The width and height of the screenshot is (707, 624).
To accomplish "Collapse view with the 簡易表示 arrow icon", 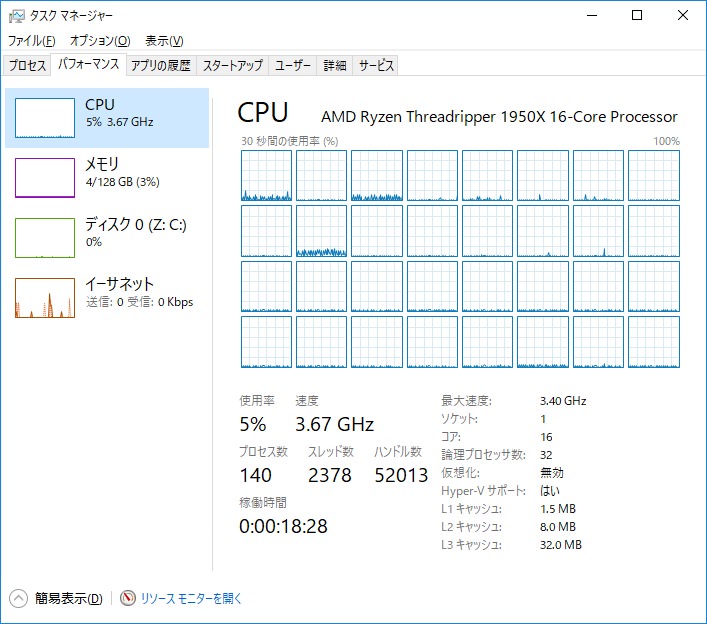I will tap(18, 598).
